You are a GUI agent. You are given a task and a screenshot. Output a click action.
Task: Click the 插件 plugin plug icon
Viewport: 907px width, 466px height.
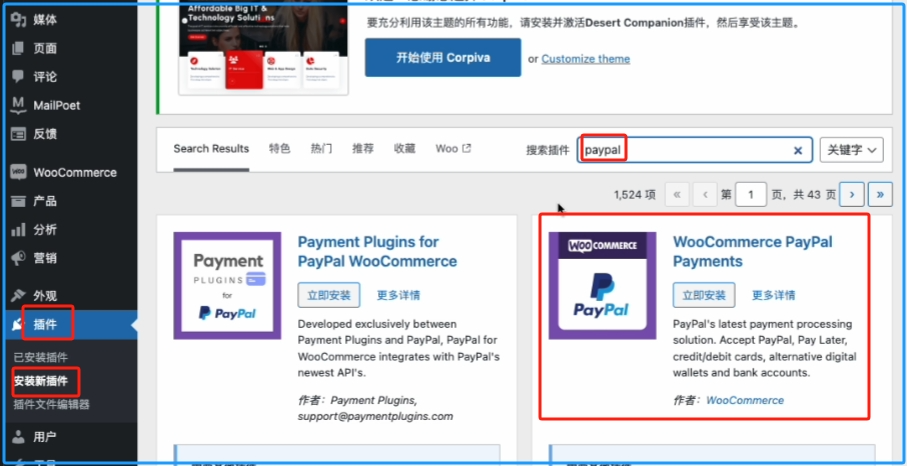[16, 325]
